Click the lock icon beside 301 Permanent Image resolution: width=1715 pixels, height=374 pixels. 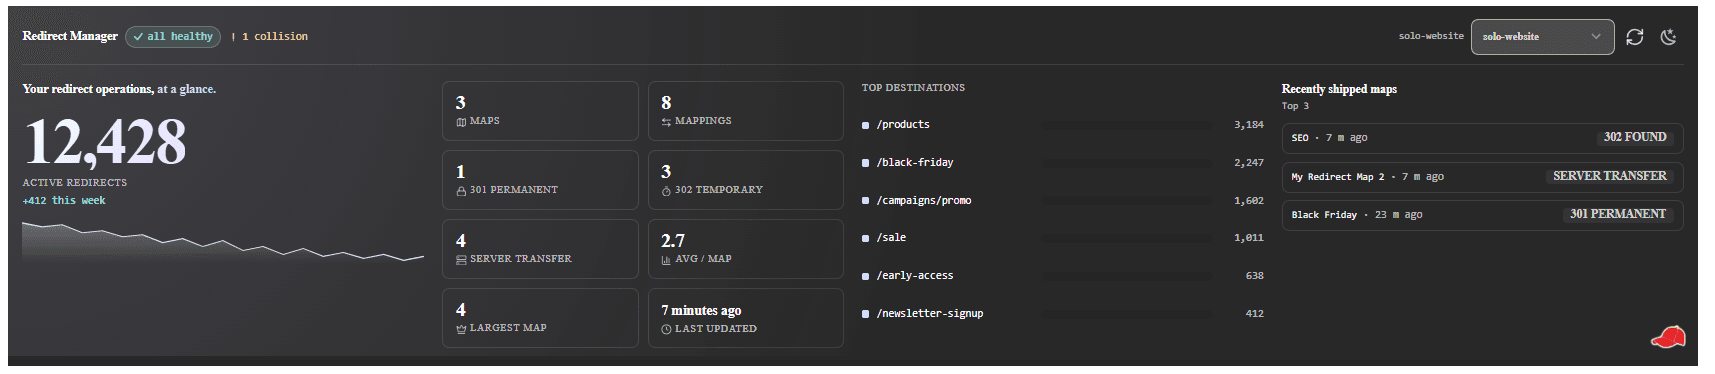[x=461, y=190]
